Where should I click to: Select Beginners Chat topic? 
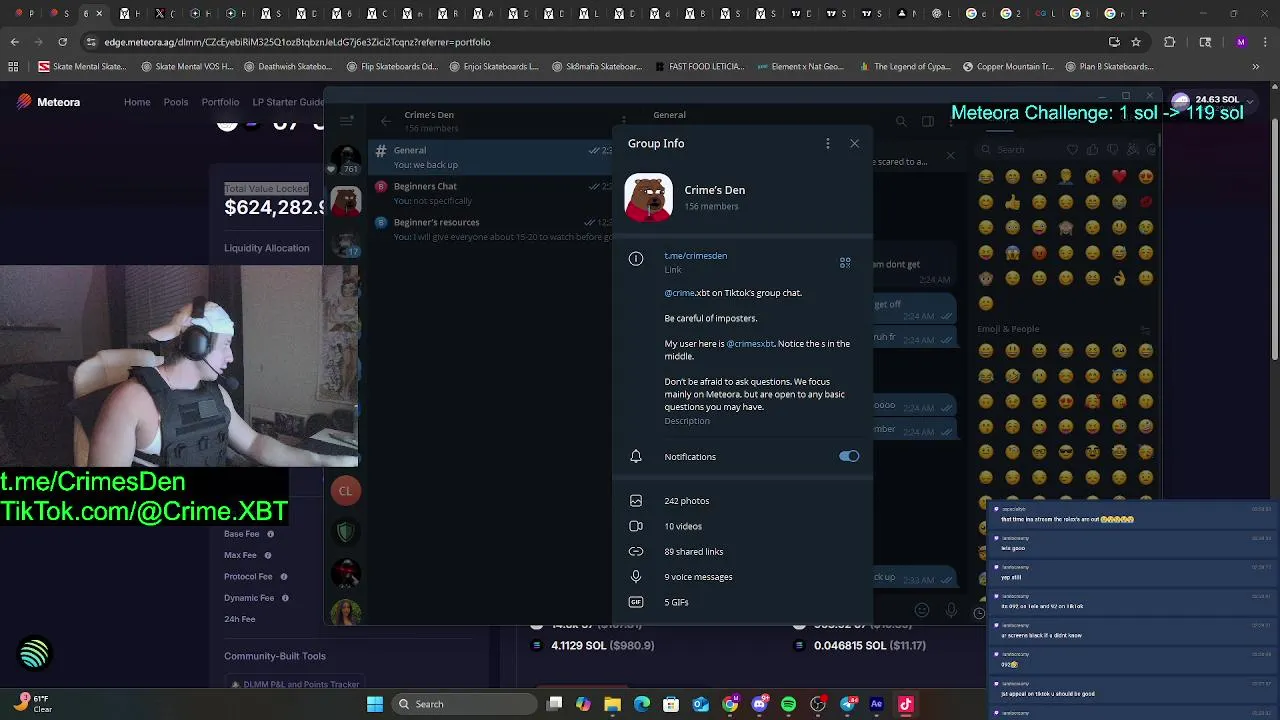pyautogui.click(x=491, y=193)
